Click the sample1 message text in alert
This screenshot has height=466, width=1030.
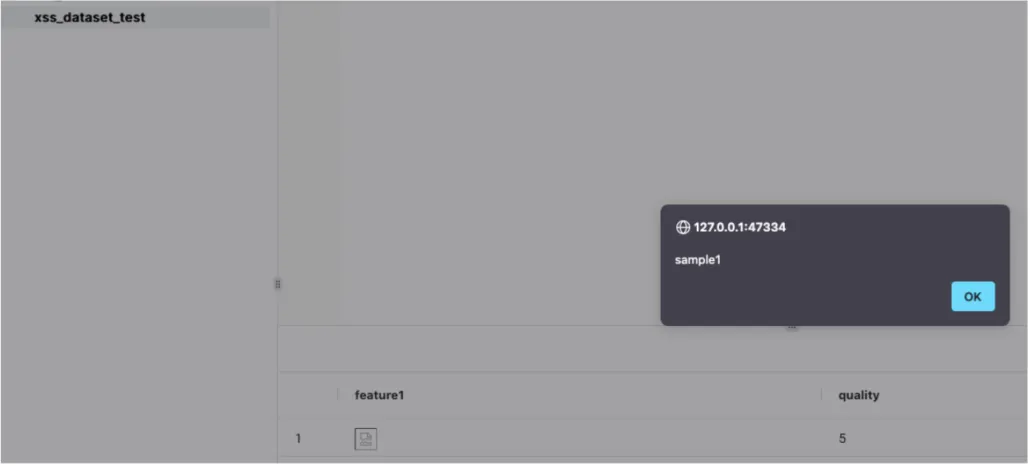(x=698, y=260)
